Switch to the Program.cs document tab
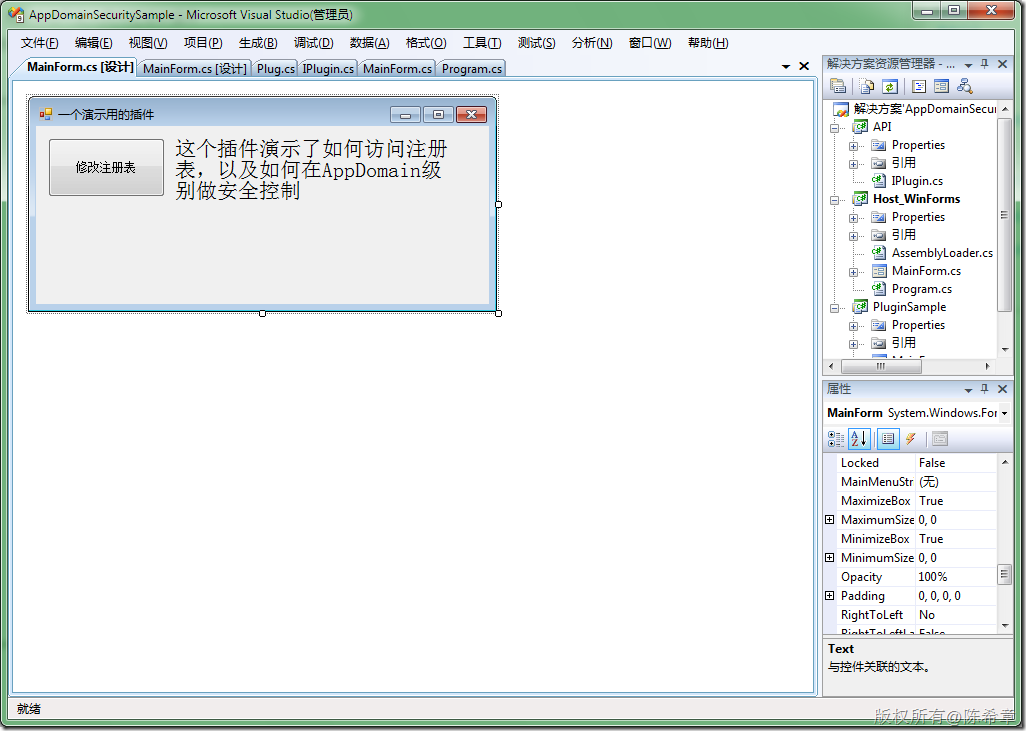The height and width of the screenshot is (731, 1026). (x=472, y=68)
